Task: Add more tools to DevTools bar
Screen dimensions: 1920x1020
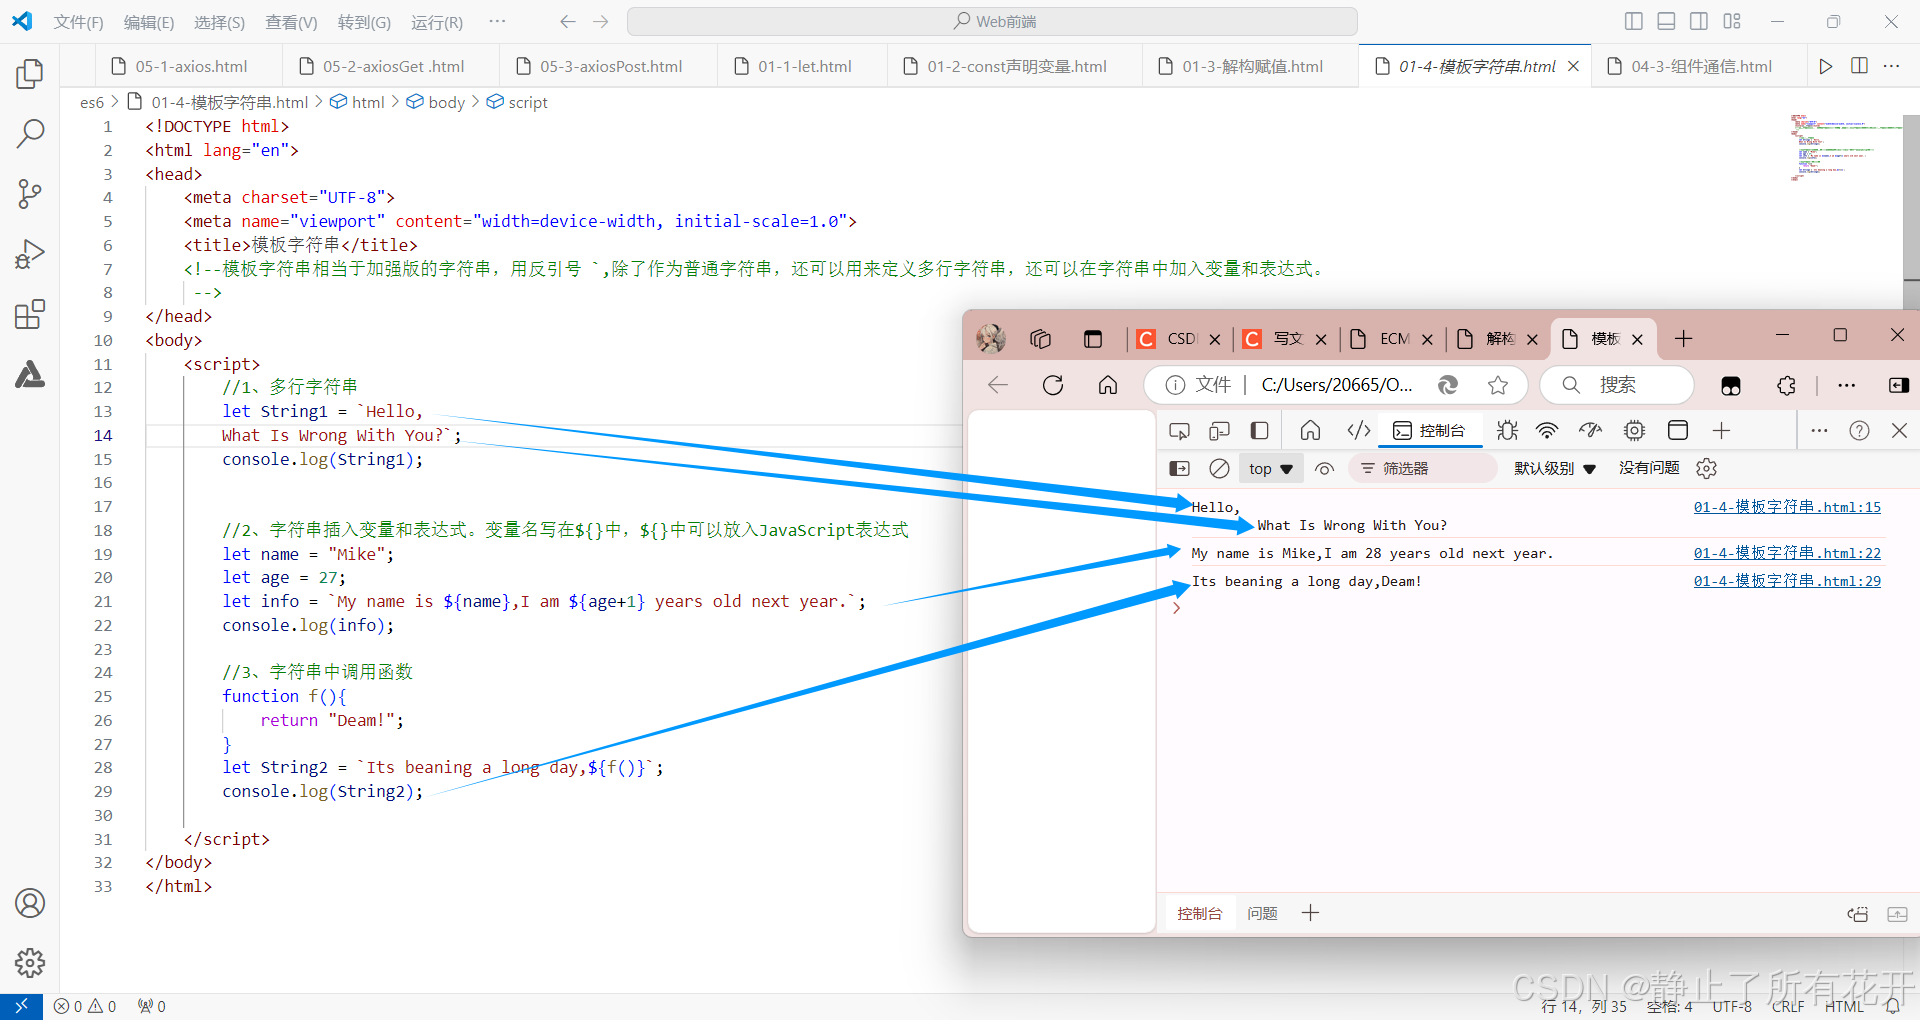Action: (1721, 430)
